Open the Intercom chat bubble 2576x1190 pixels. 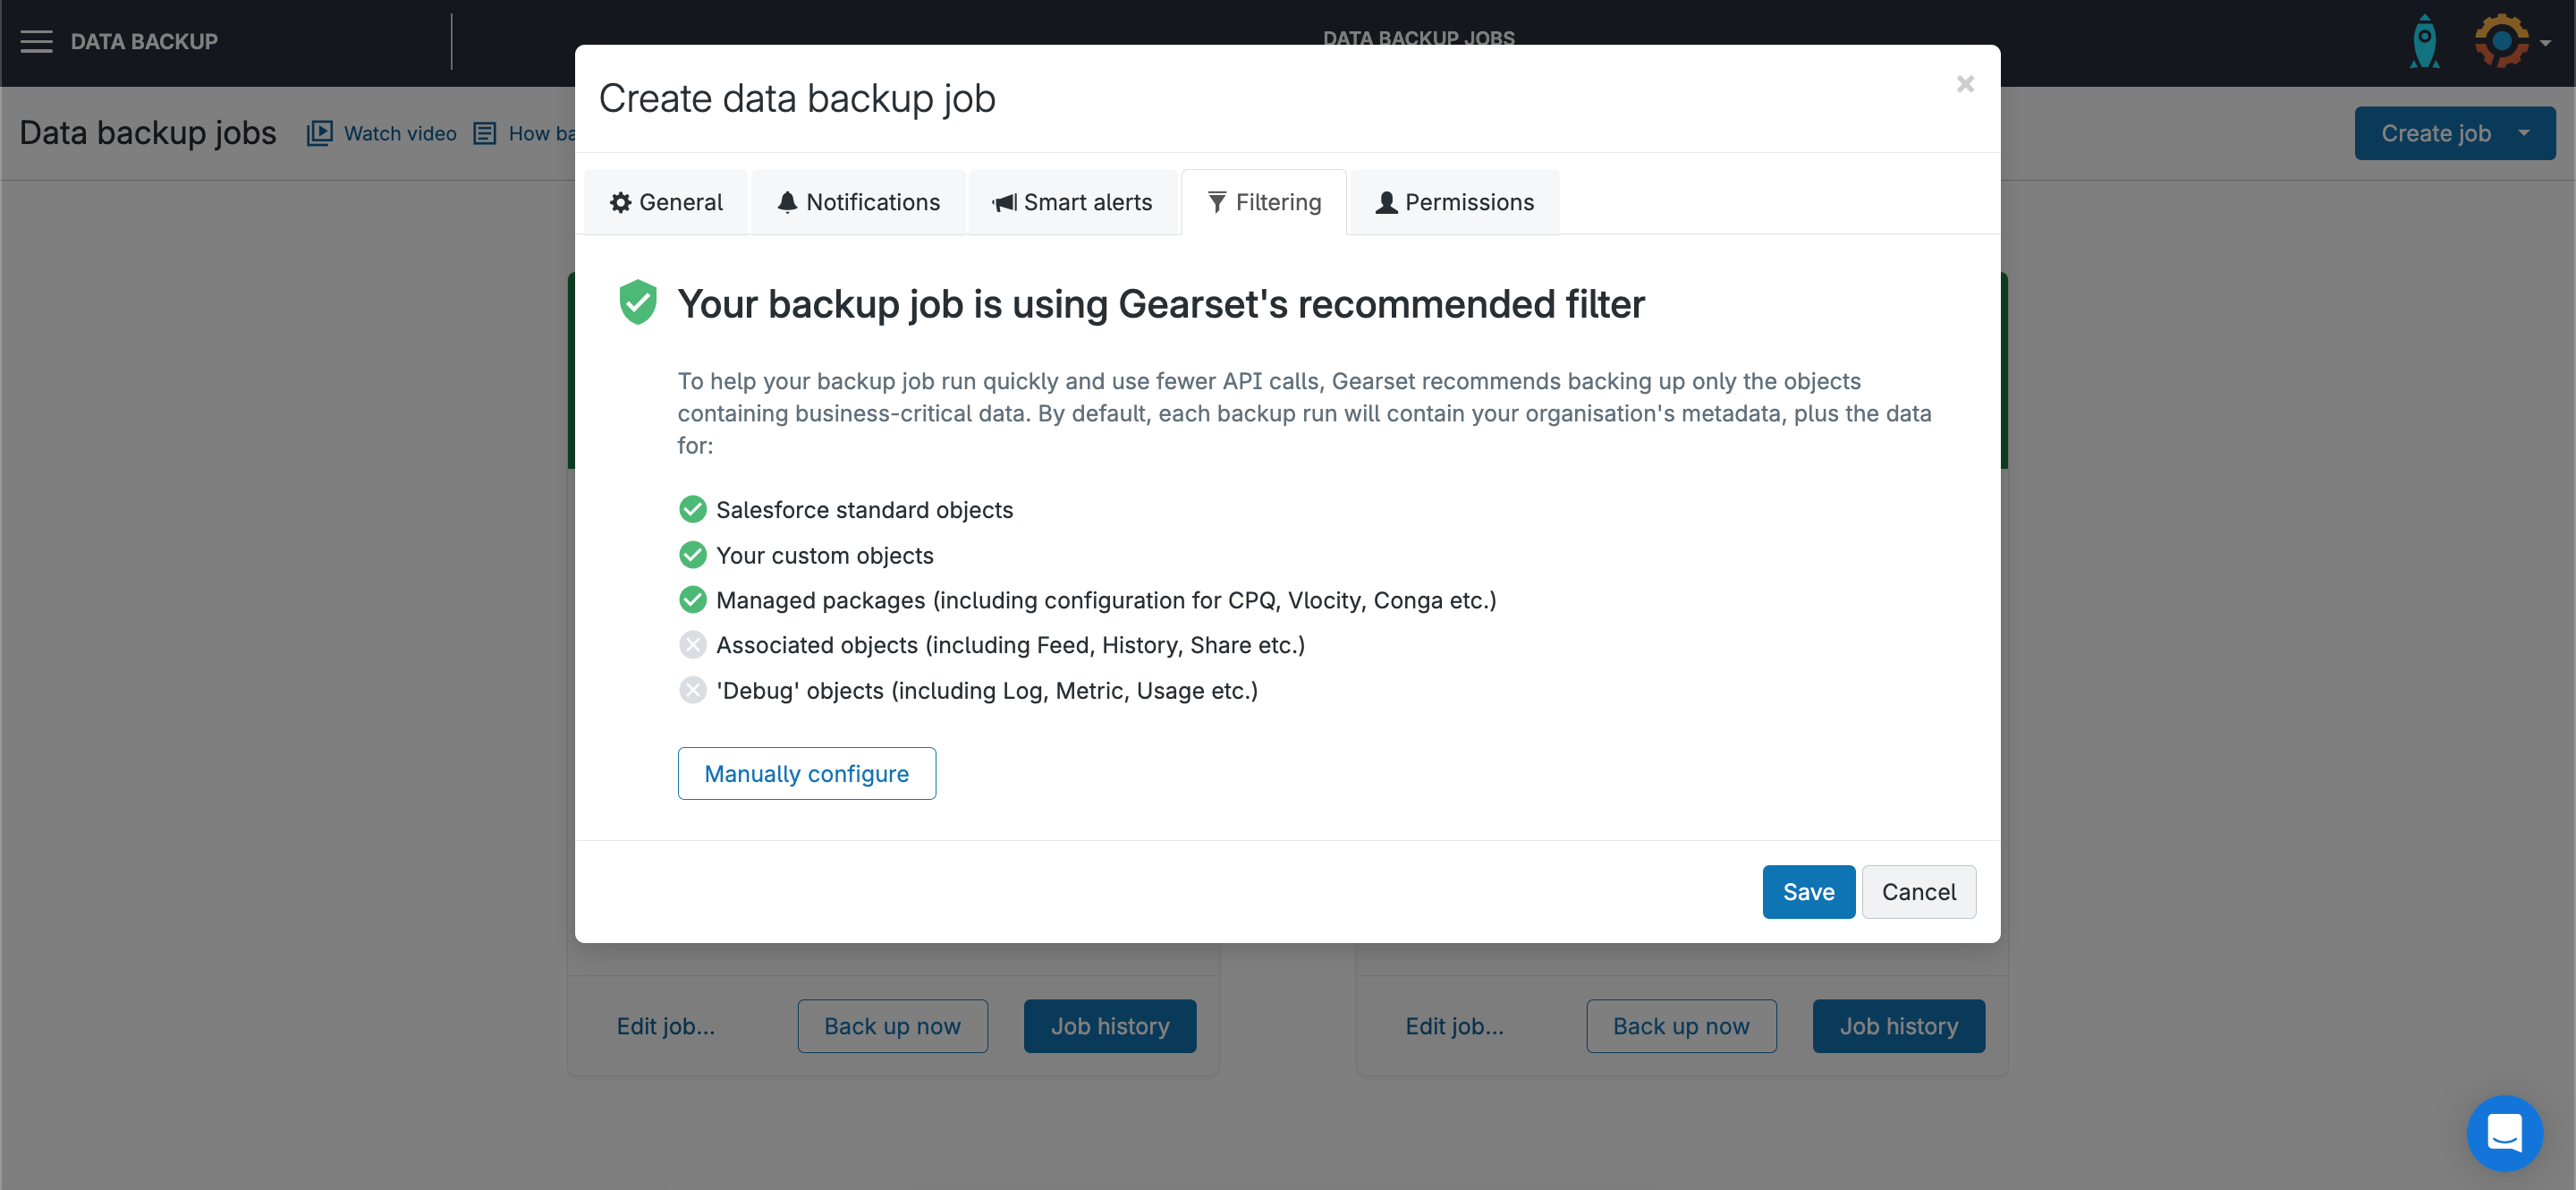pyautogui.click(x=2504, y=1133)
